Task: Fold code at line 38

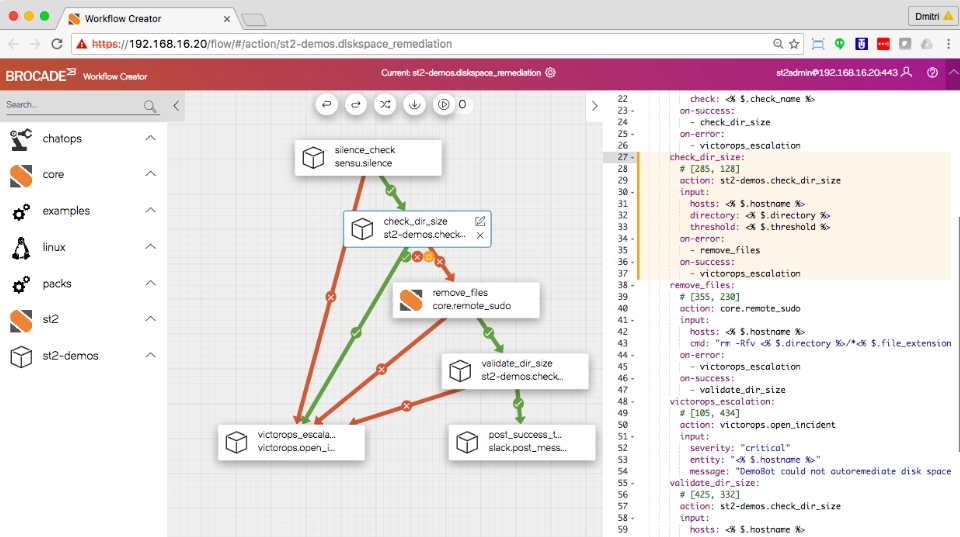Action: coord(632,285)
